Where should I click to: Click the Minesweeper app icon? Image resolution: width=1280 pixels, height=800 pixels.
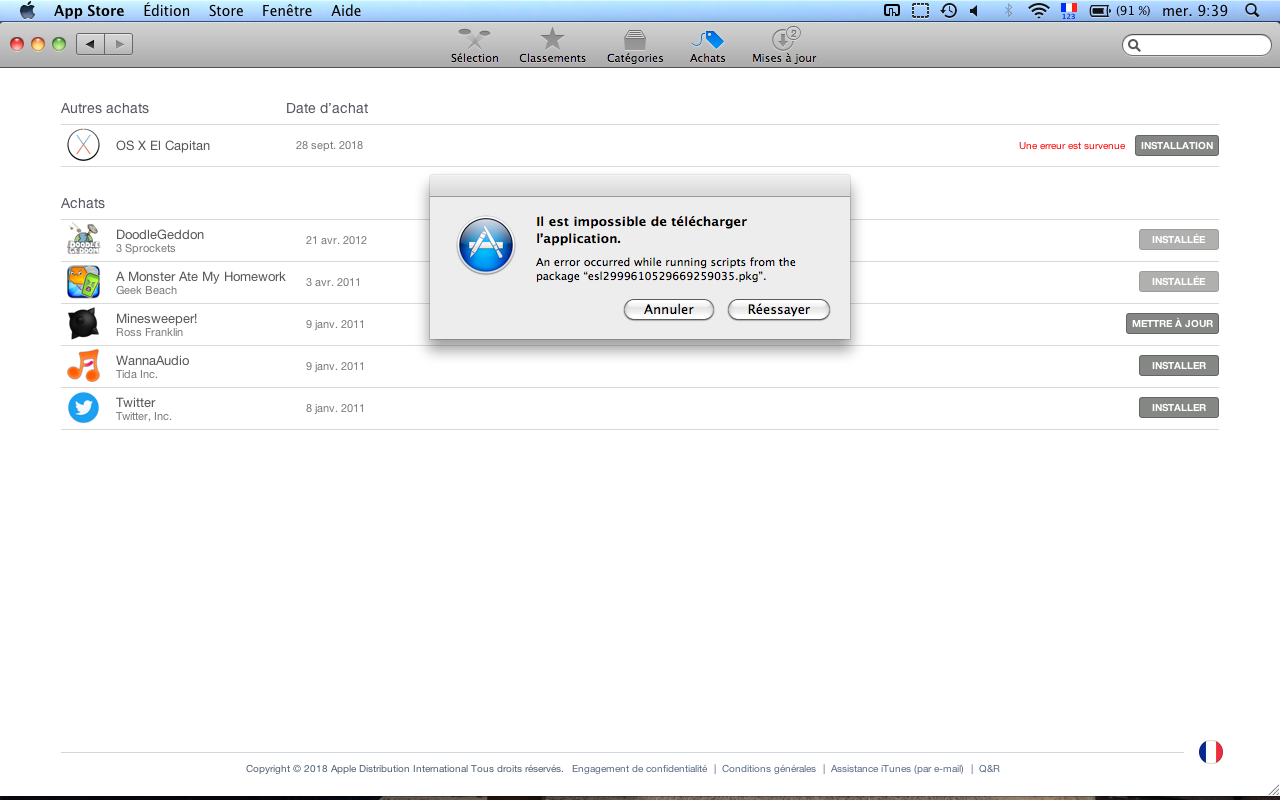[x=83, y=324]
